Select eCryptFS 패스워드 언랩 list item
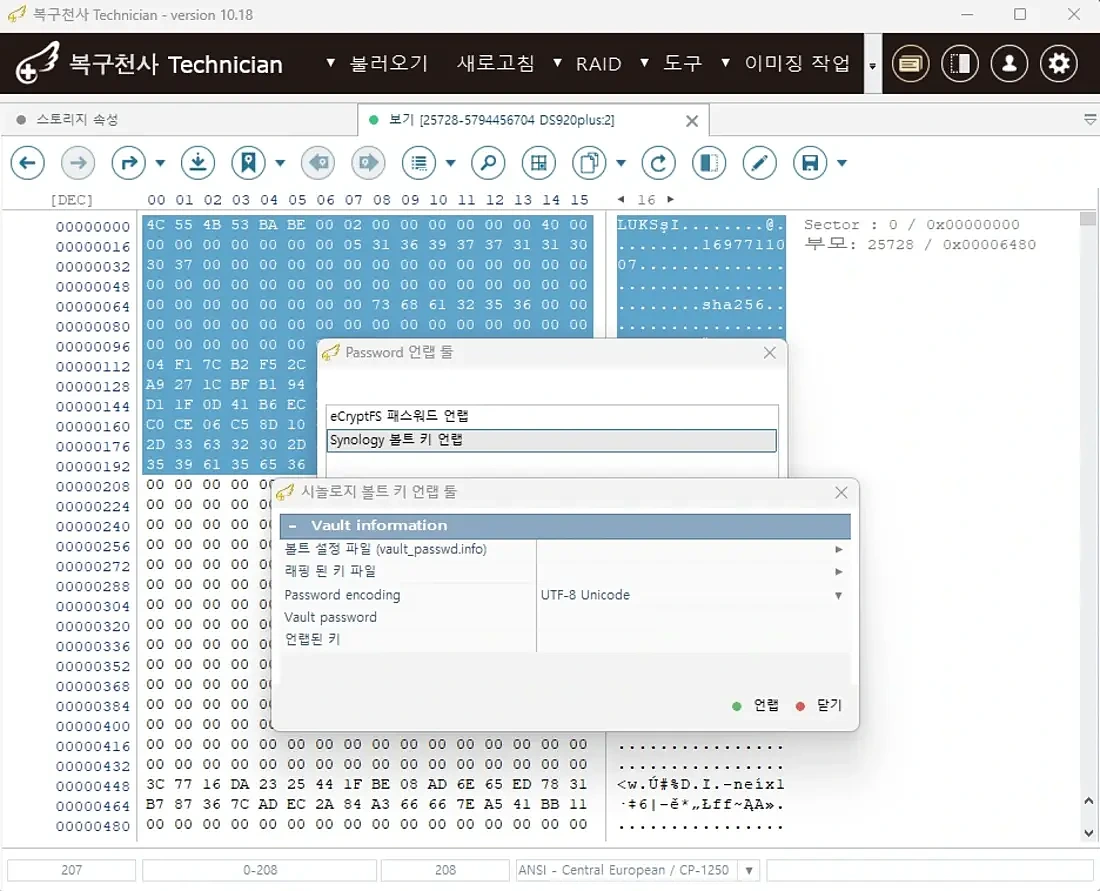The image size is (1100, 891). coord(551,416)
